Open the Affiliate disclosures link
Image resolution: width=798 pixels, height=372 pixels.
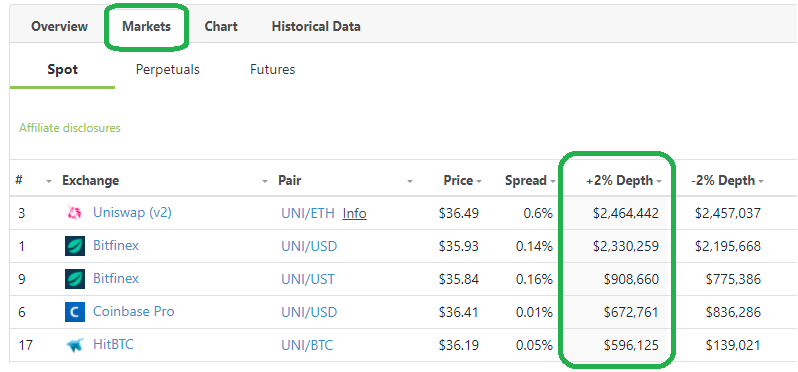(70, 128)
